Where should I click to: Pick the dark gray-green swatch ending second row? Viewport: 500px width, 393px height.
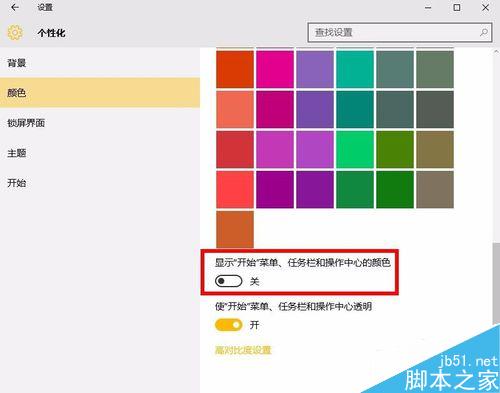(435, 109)
